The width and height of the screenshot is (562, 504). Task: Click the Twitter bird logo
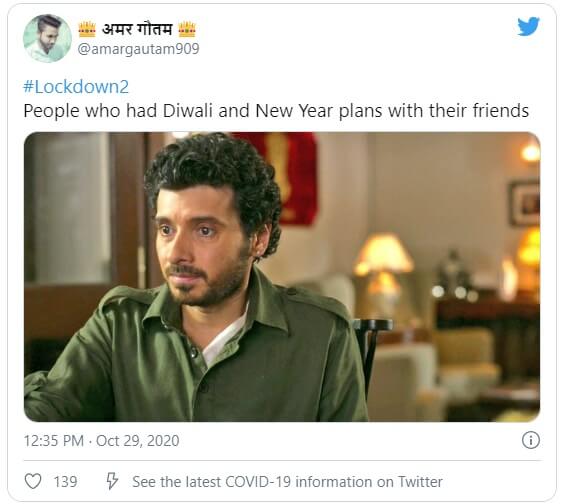[528, 27]
